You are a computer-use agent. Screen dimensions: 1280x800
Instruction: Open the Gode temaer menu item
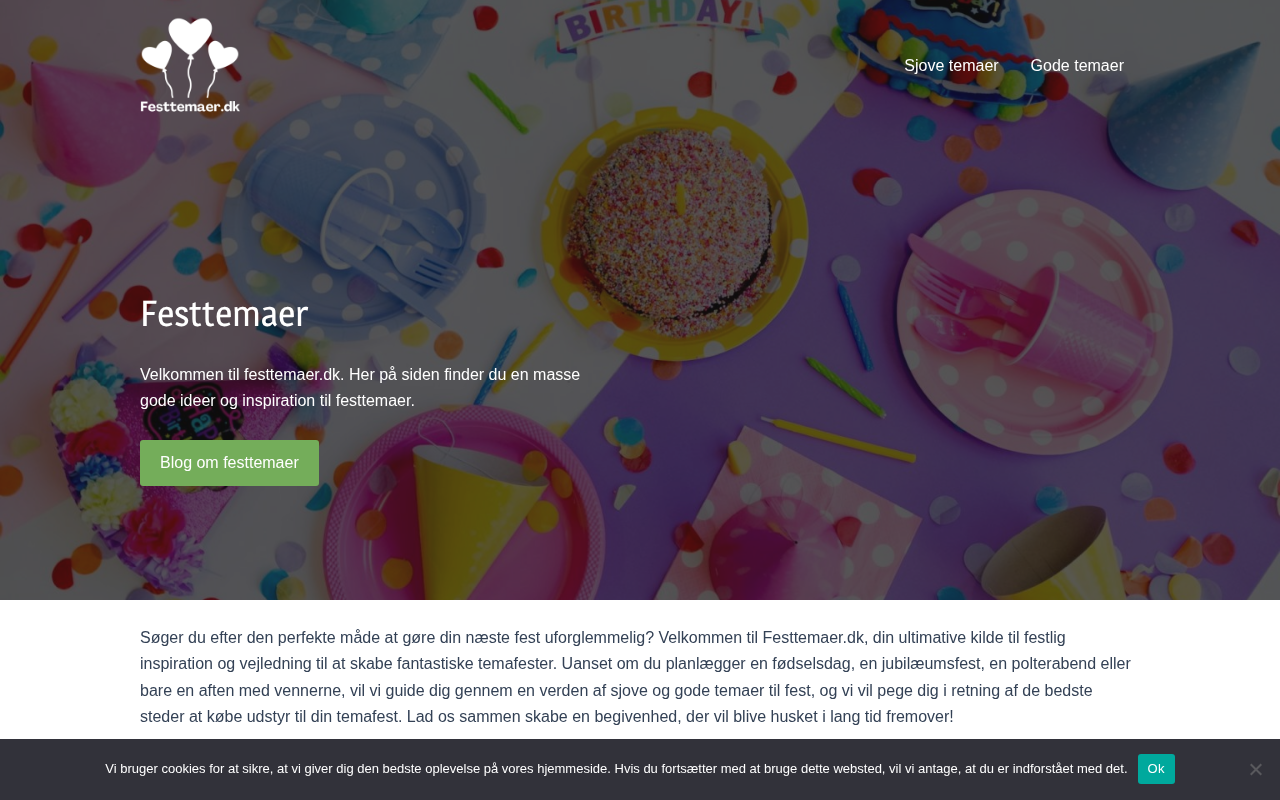click(1077, 66)
